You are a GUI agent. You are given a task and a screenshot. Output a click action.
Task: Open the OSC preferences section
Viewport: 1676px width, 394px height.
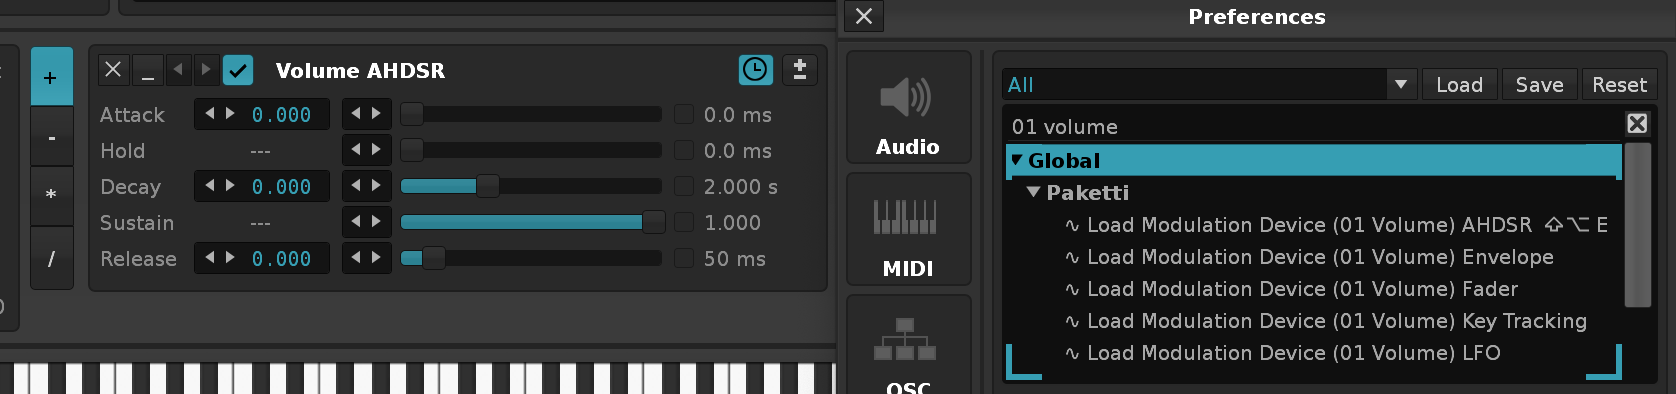point(908,345)
